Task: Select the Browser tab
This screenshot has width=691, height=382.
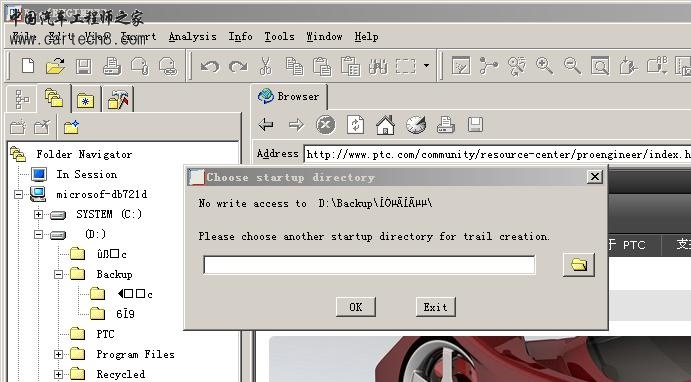Action: pyautogui.click(x=289, y=96)
